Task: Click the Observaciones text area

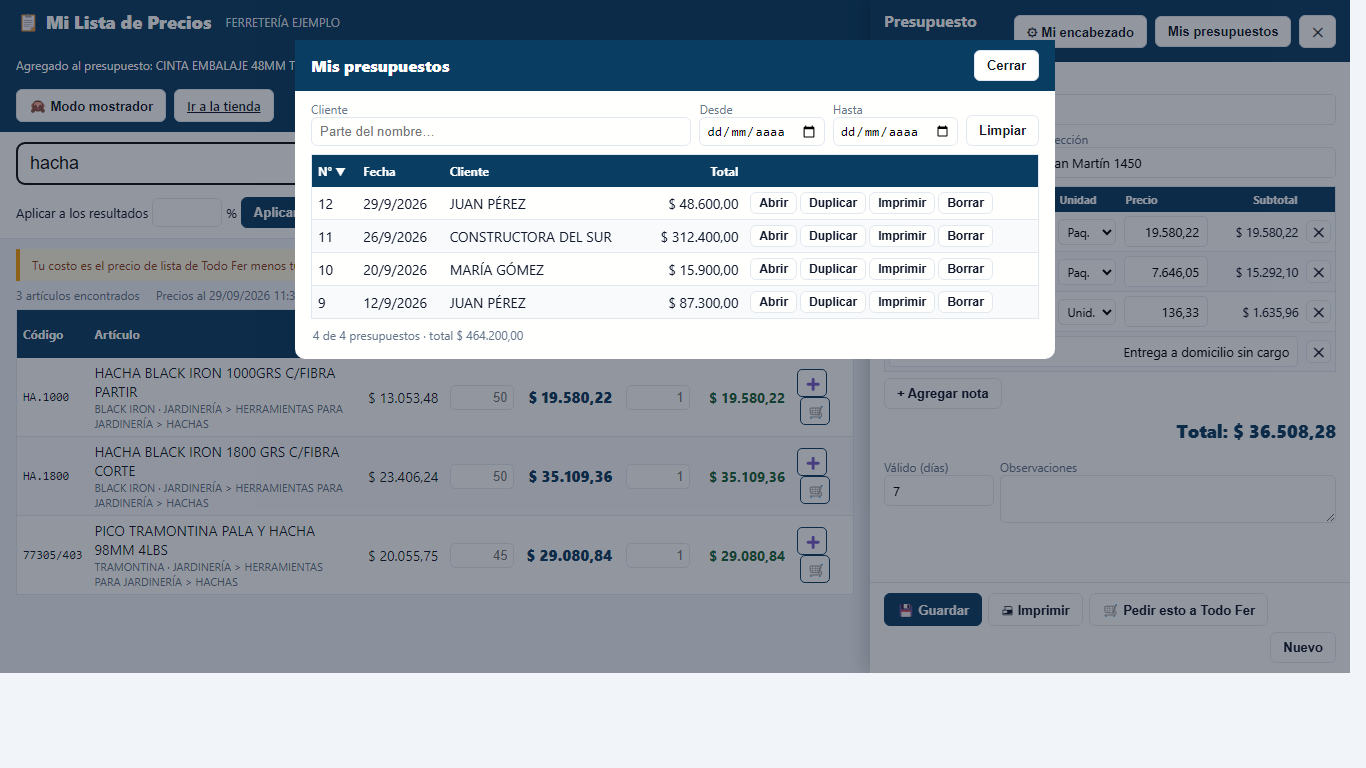Action: pyautogui.click(x=1168, y=498)
